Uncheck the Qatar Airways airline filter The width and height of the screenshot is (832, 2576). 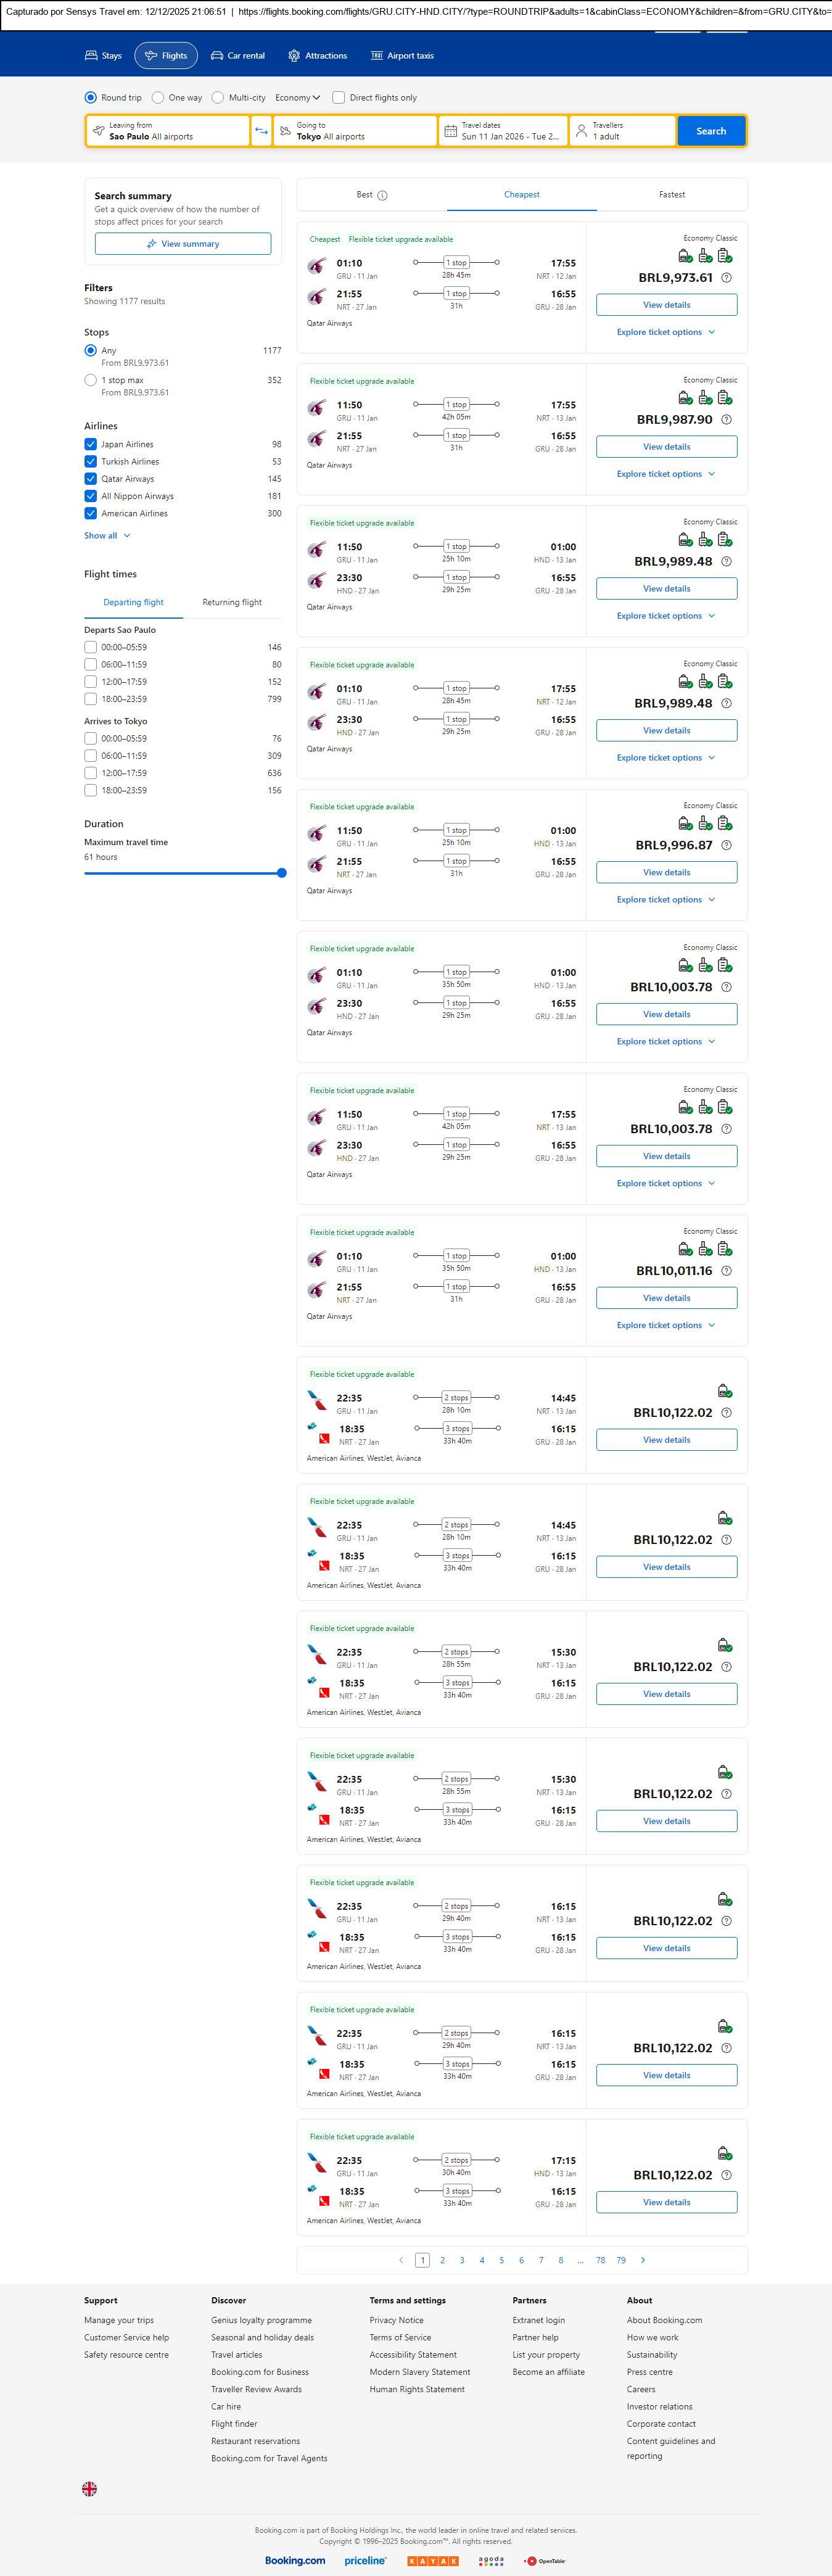91,479
